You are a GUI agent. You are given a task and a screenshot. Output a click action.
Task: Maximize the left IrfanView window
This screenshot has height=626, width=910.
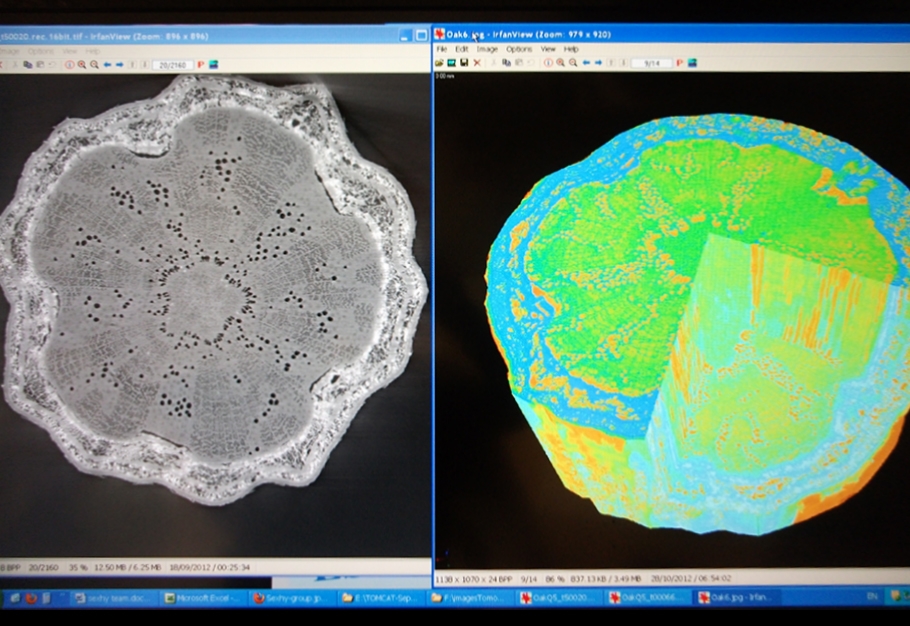pos(420,35)
